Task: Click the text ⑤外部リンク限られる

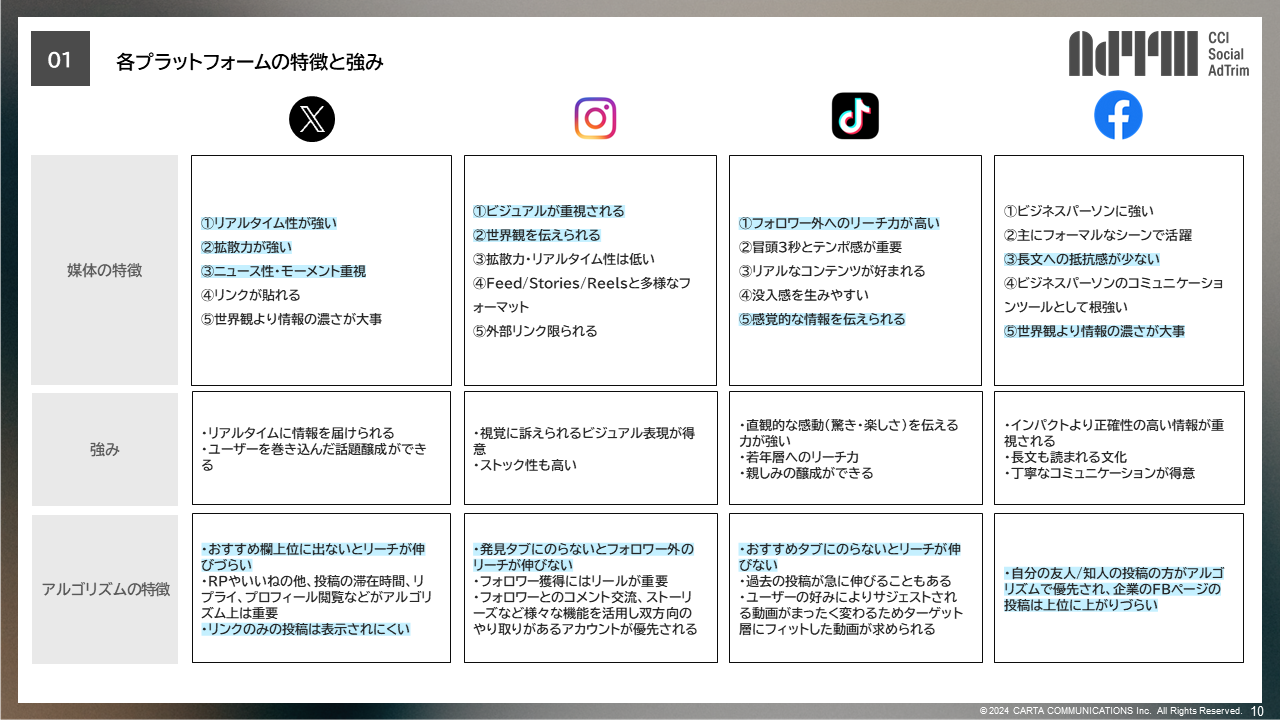Action: click(x=535, y=331)
